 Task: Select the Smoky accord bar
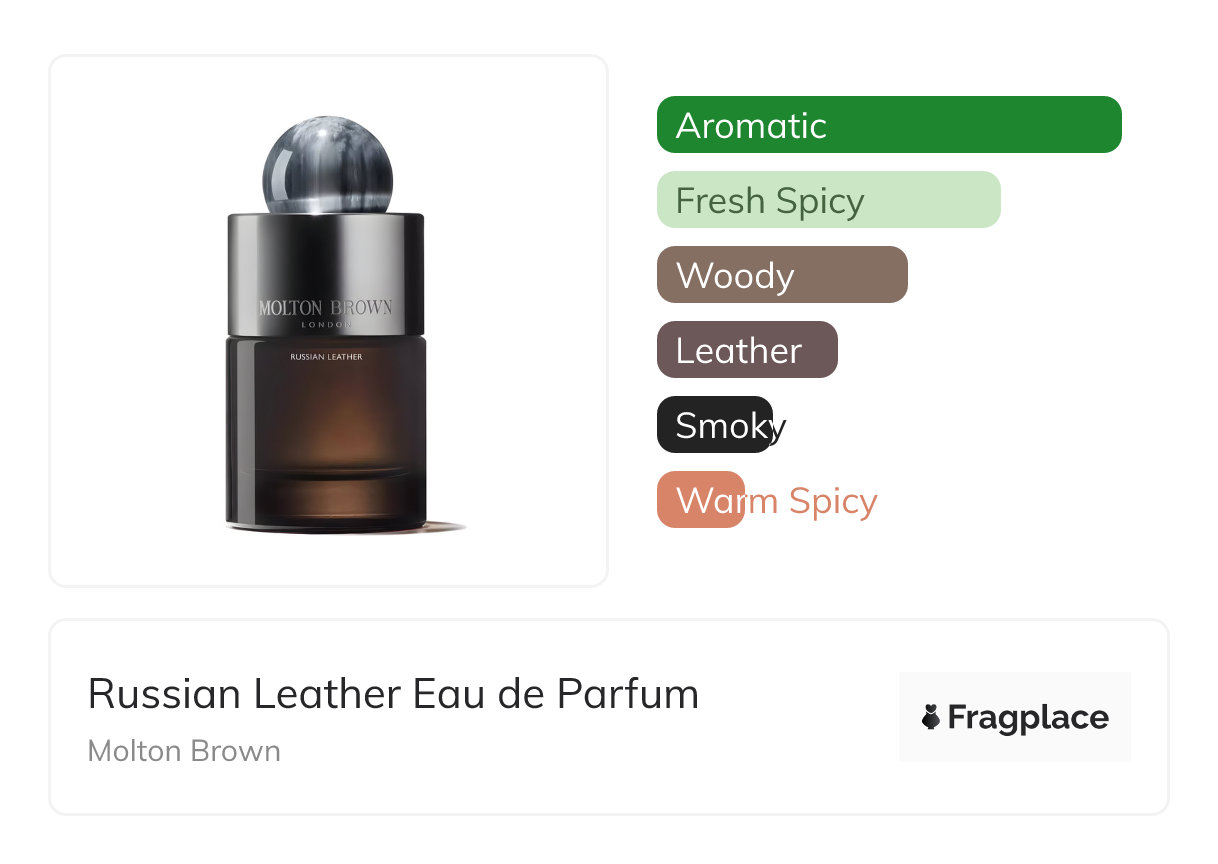tap(715, 425)
